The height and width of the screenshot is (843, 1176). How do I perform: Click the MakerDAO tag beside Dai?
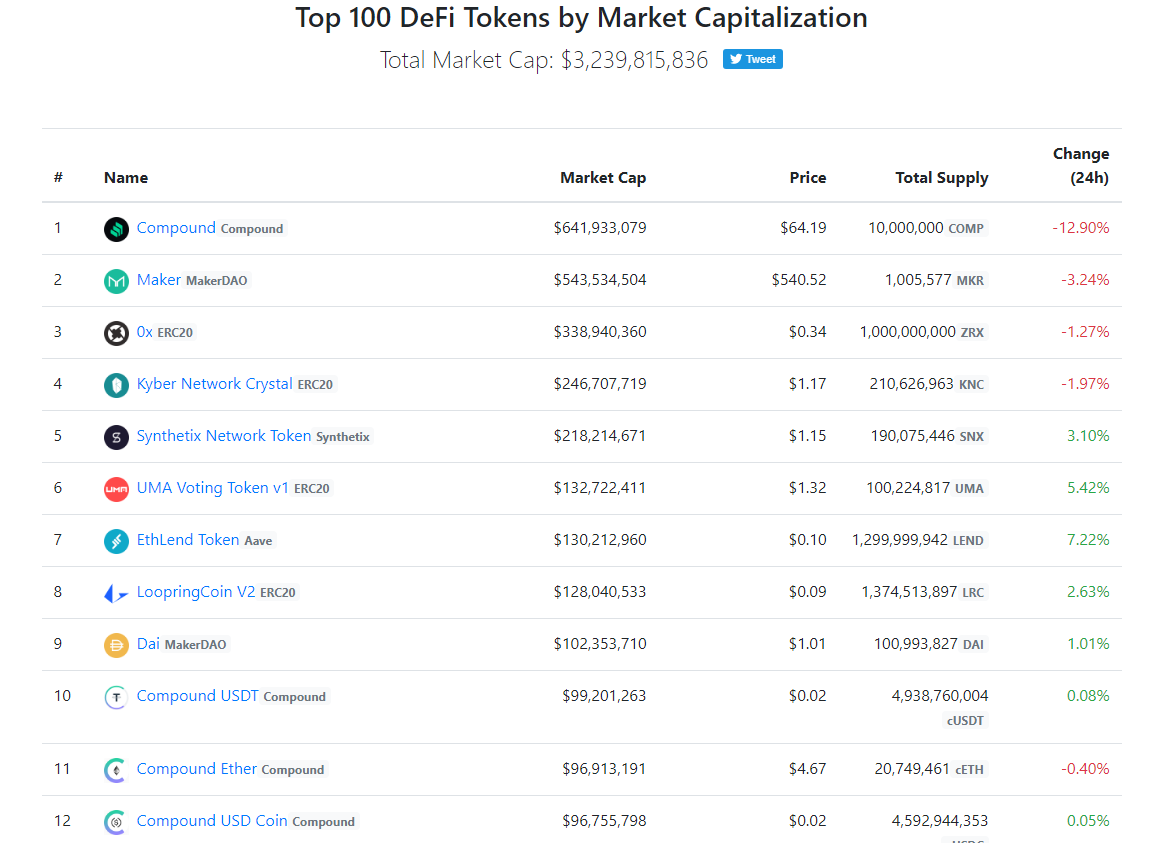click(x=195, y=644)
